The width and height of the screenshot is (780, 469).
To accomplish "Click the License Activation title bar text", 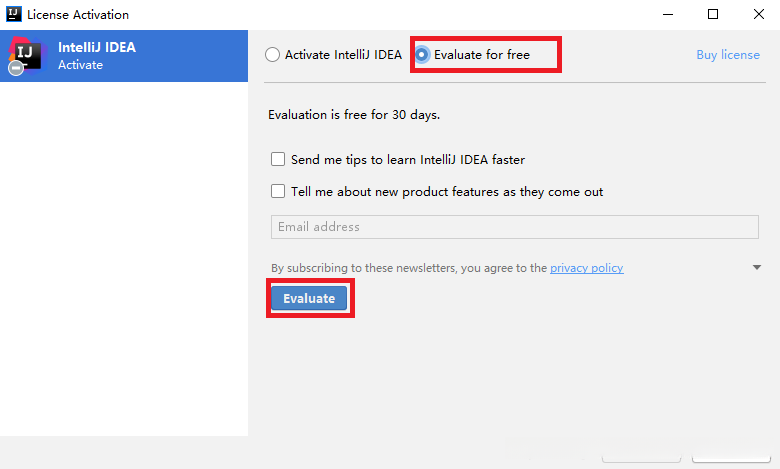I will pyautogui.click(x=78, y=15).
